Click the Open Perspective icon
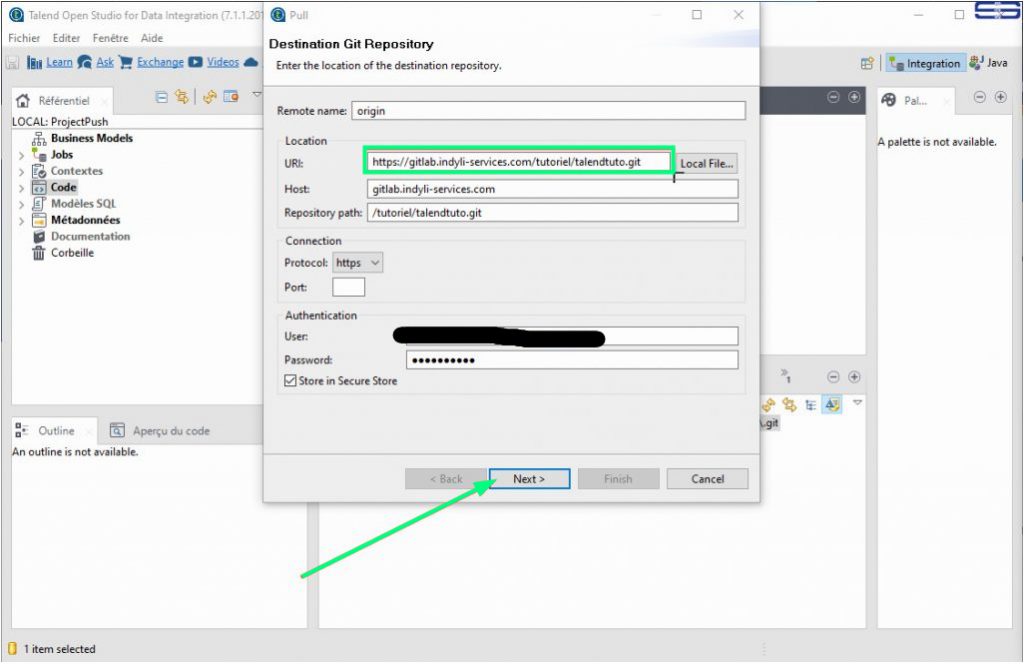 click(x=867, y=63)
